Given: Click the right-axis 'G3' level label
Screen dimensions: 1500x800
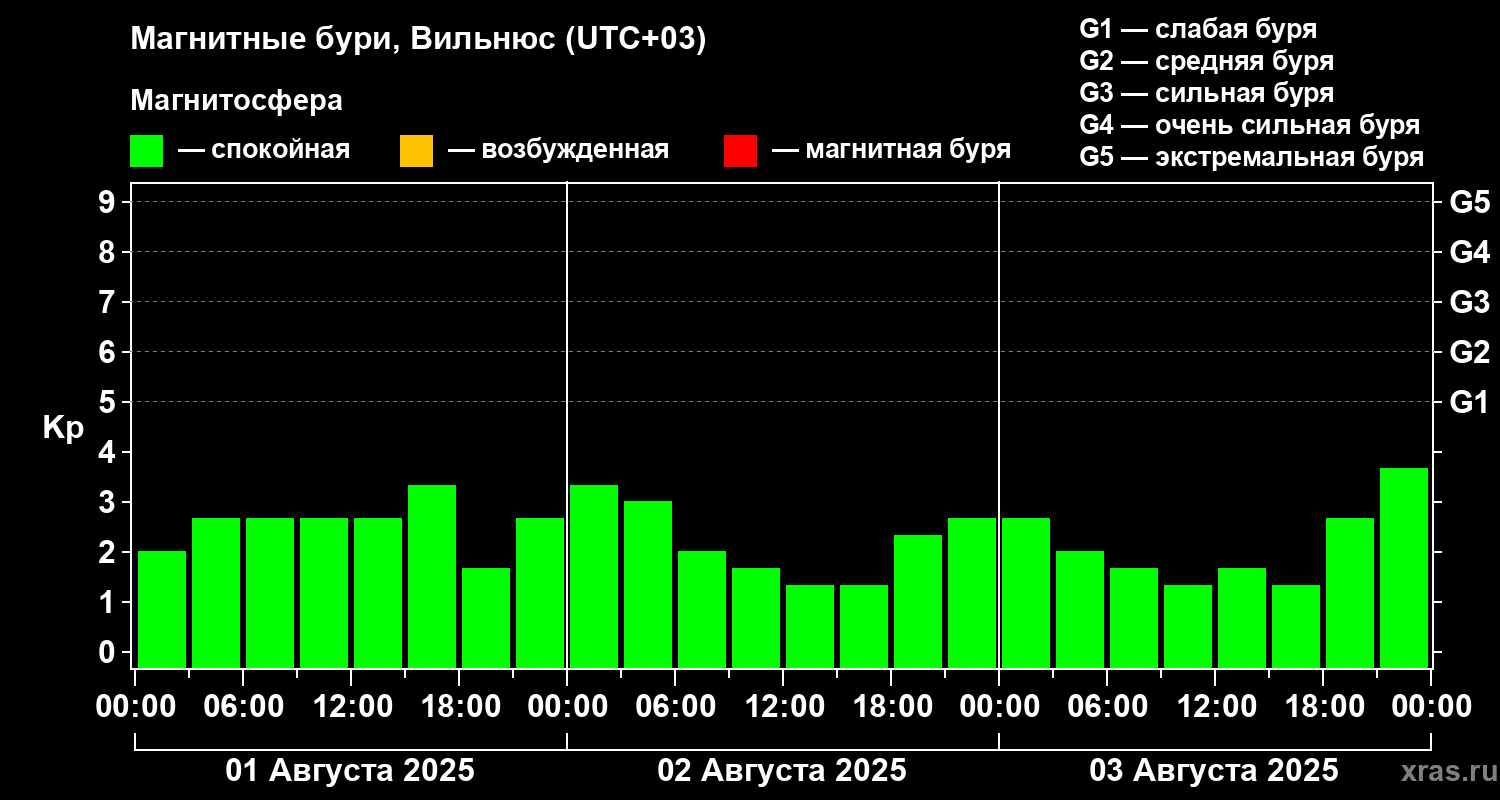Looking at the screenshot, I should point(1470,302).
